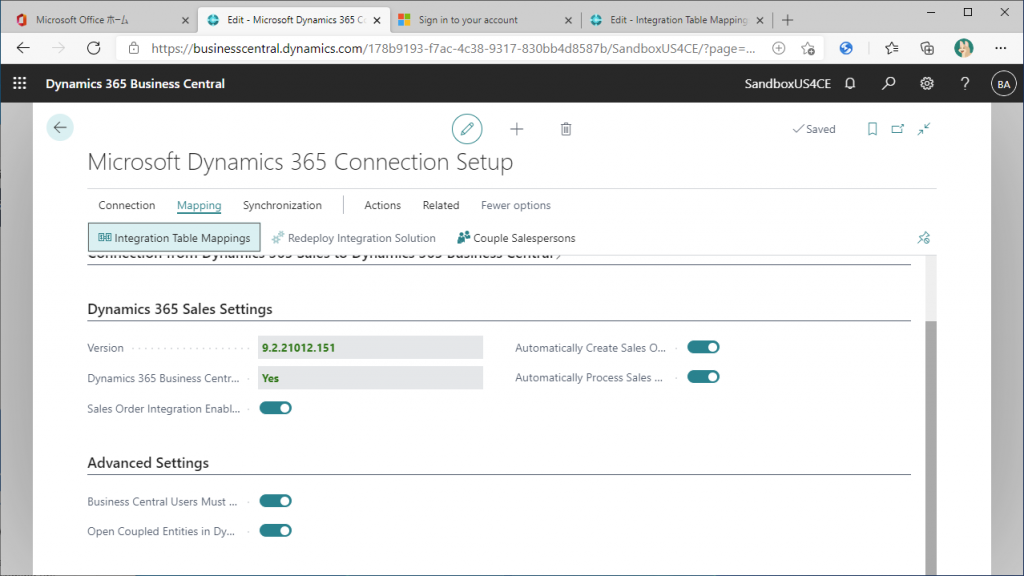Click the Microsoft Dynamics 365 Connection Setup heading
This screenshot has height=576, width=1024.
[300, 162]
